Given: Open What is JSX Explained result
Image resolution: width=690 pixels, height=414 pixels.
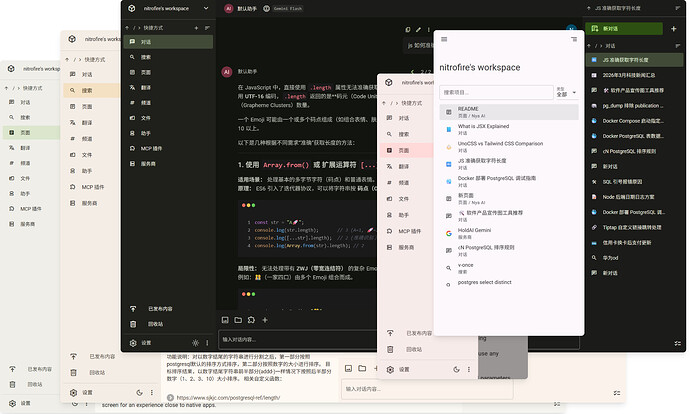Looking at the screenshot, I should click(x=509, y=129).
